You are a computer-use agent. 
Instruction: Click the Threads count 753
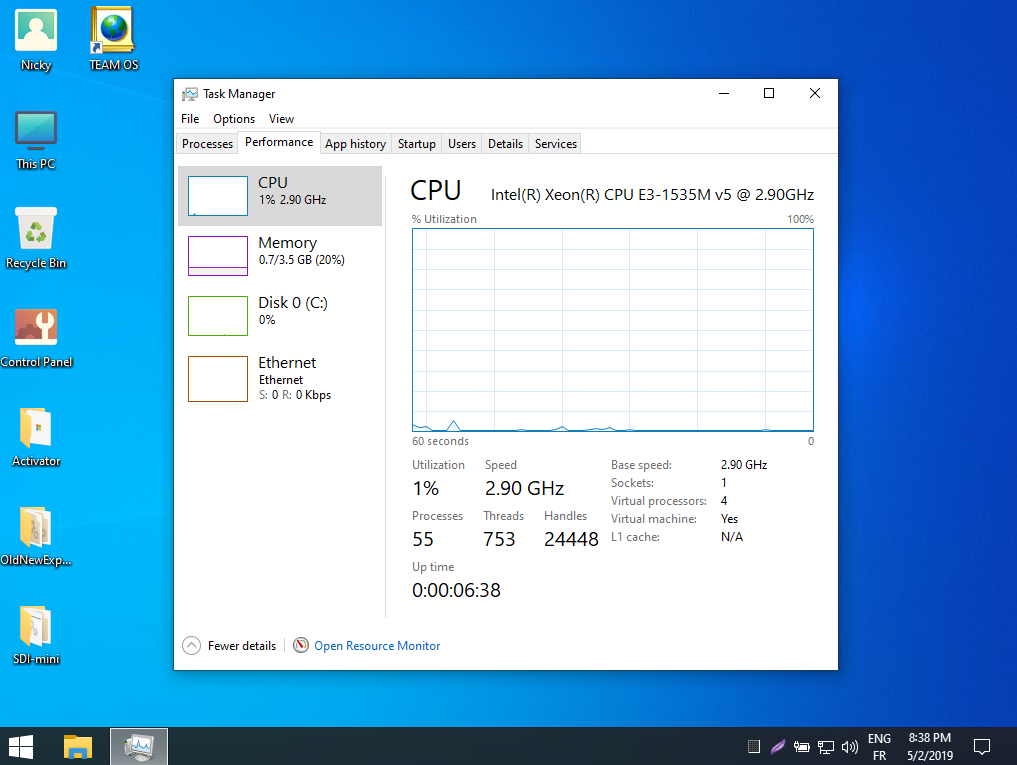(x=499, y=539)
